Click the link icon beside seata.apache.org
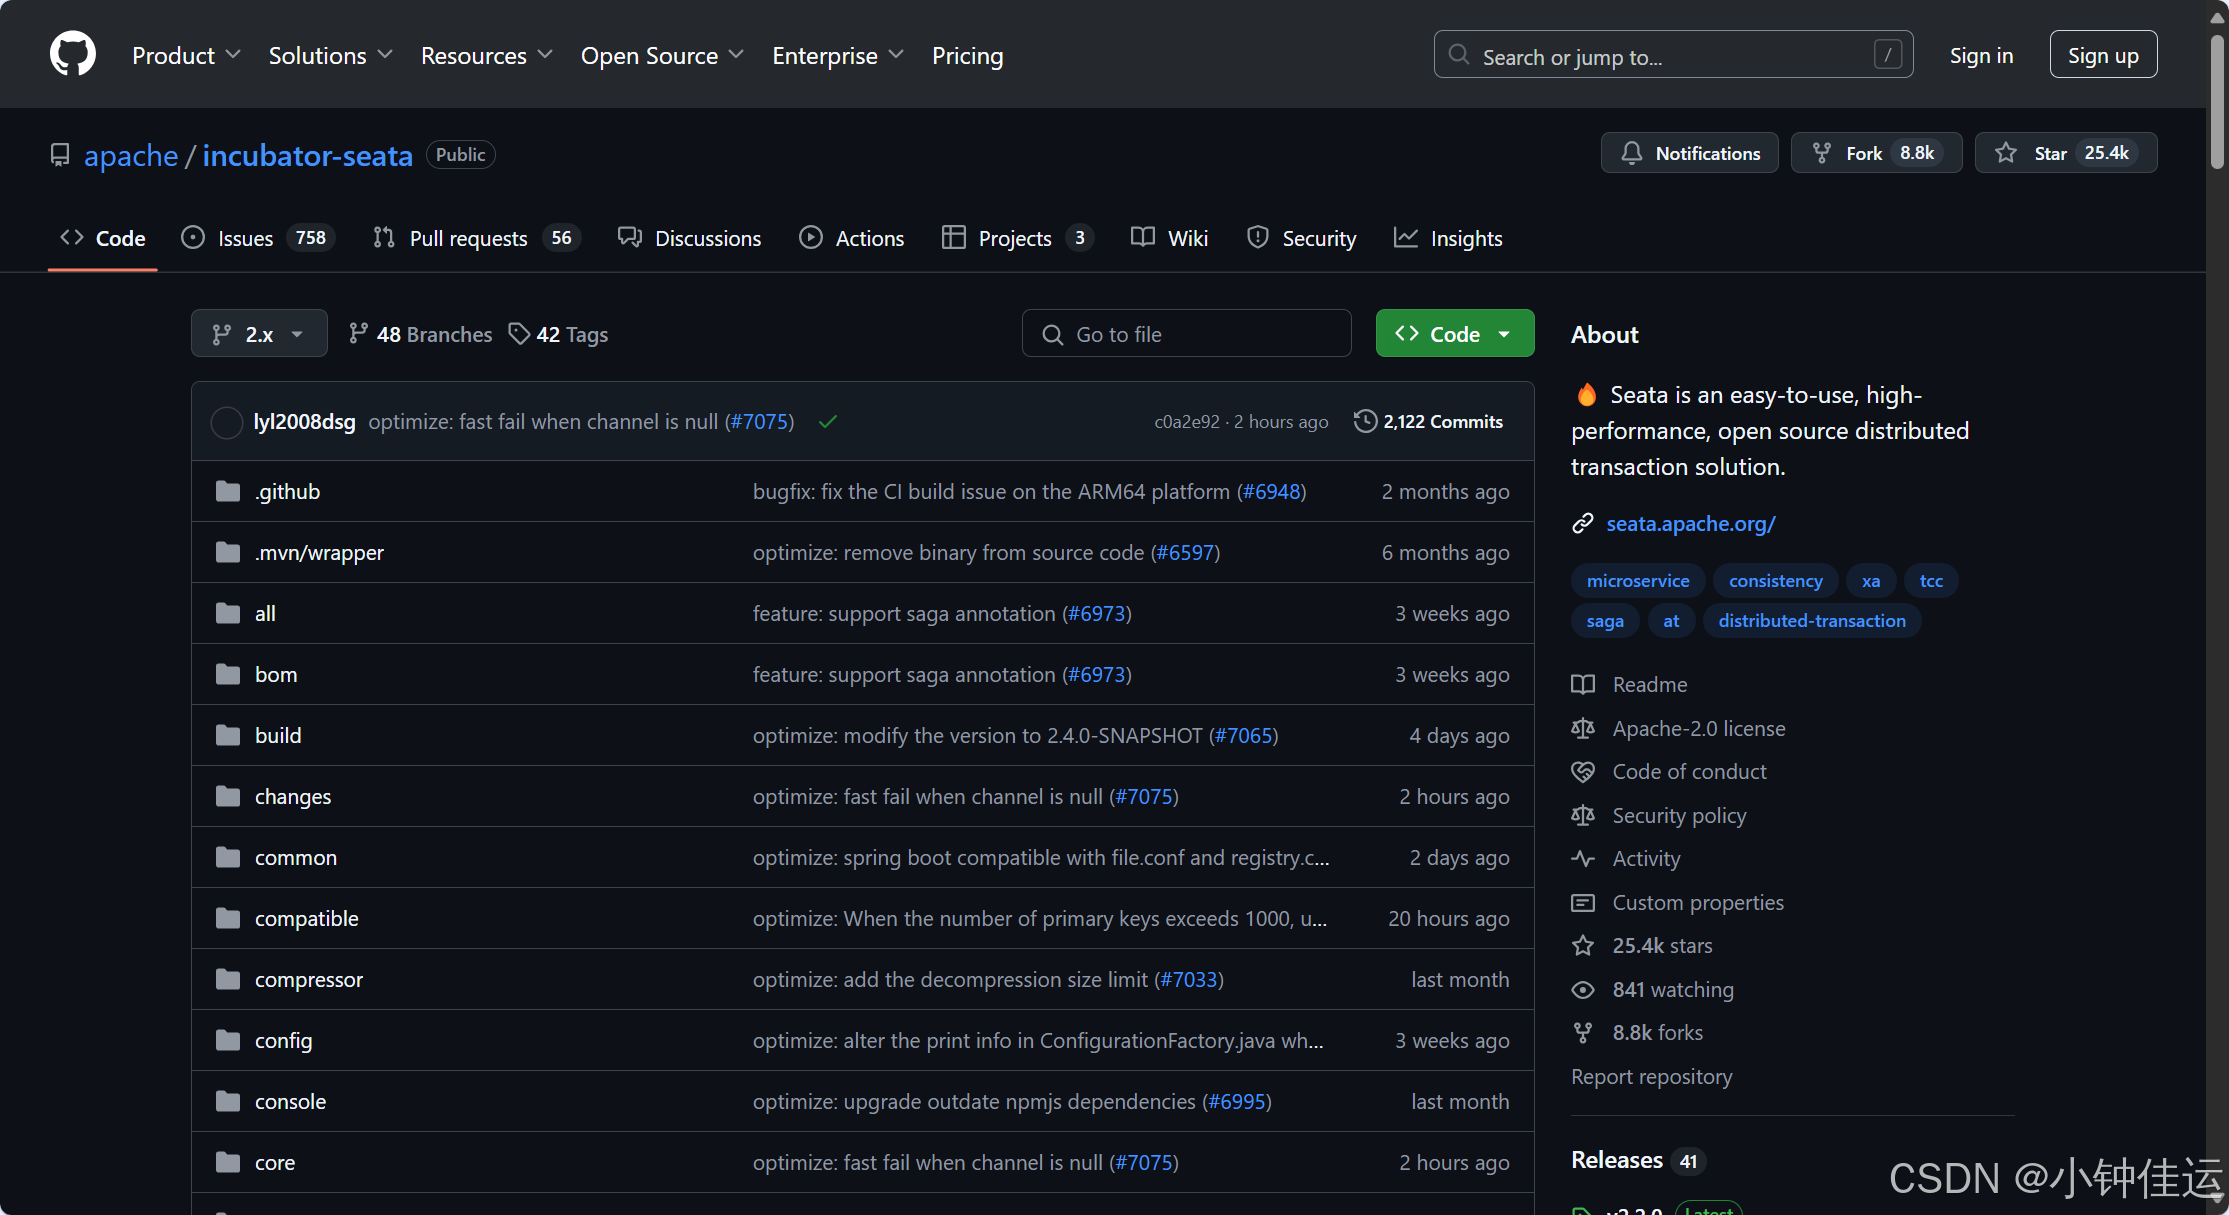The height and width of the screenshot is (1215, 2229). click(1583, 523)
